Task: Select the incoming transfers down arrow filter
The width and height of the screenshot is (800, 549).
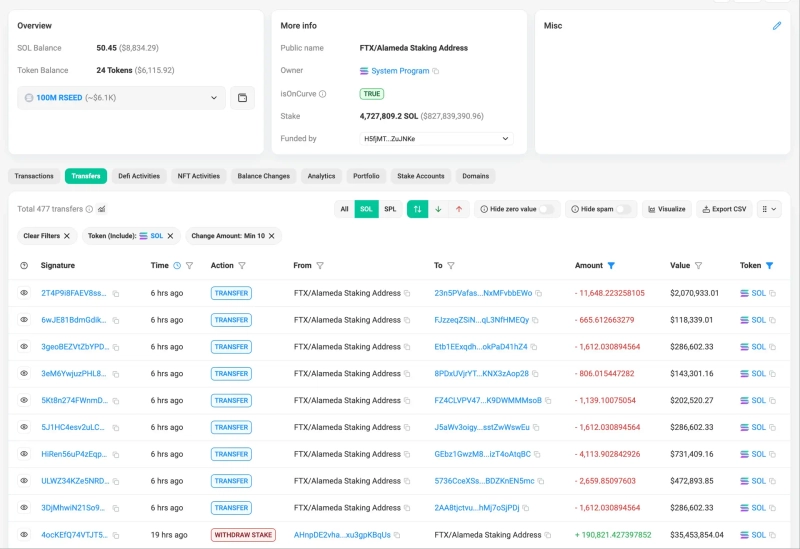Action: click(438, 209)
